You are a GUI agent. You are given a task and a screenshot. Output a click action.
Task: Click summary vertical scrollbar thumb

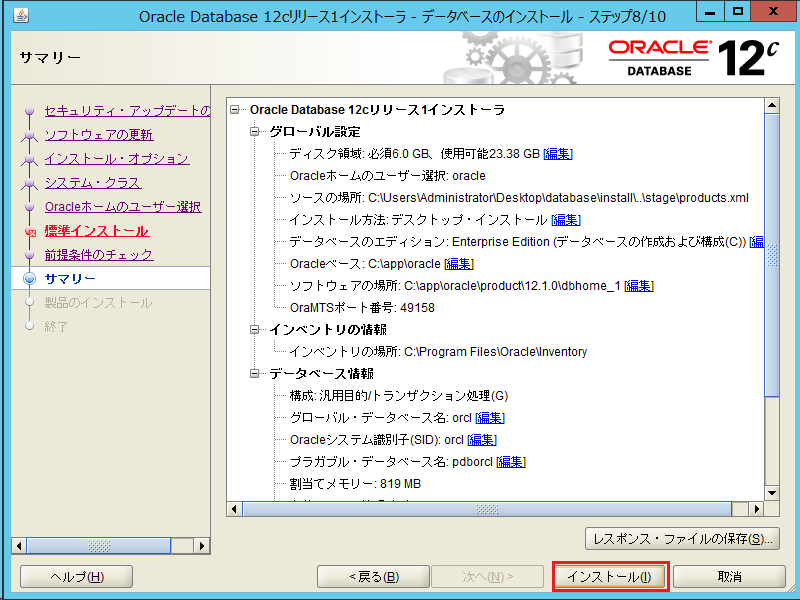pos(772,255)
